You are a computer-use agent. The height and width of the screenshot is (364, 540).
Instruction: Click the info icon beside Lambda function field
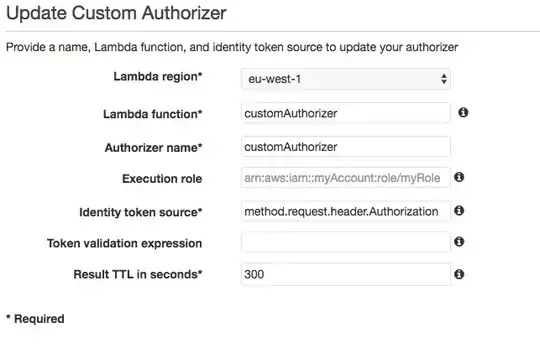pyautogui.click(x=463, y=112)
